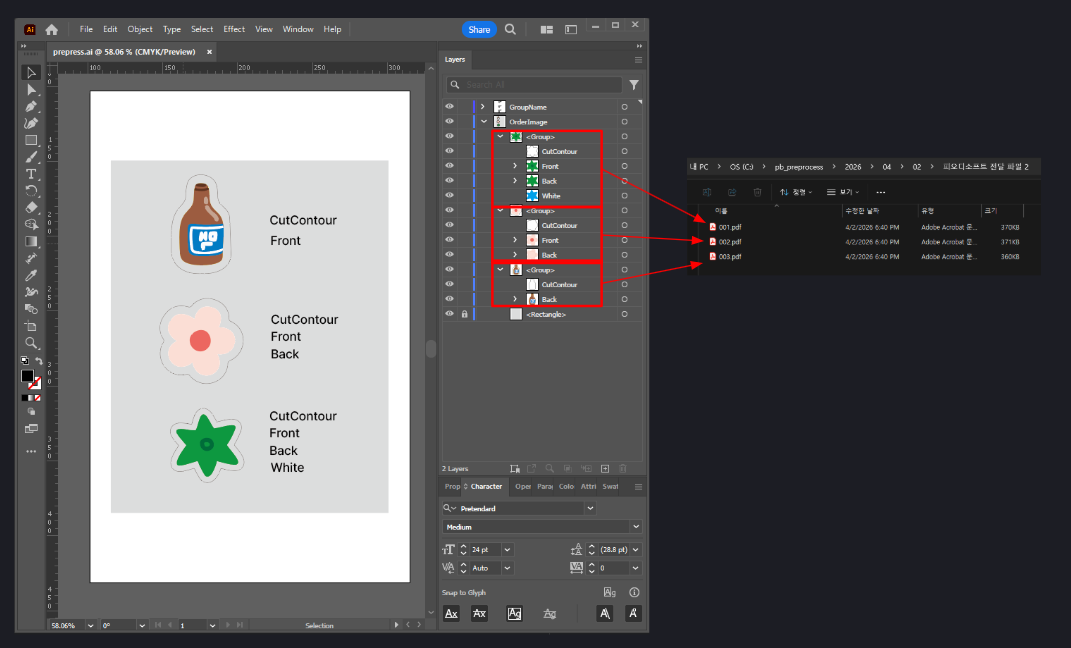
Task: Open the Effect menu
Action: [x=234, y=29]
